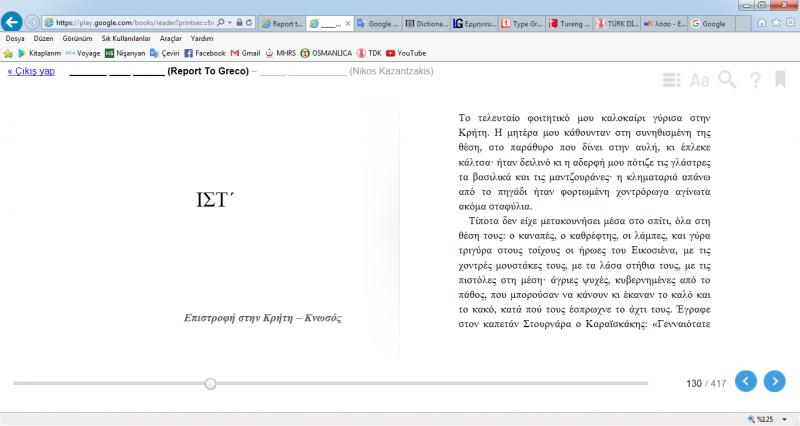
Task: Click the (Report To Greco) title
Action: coord(208,71)
